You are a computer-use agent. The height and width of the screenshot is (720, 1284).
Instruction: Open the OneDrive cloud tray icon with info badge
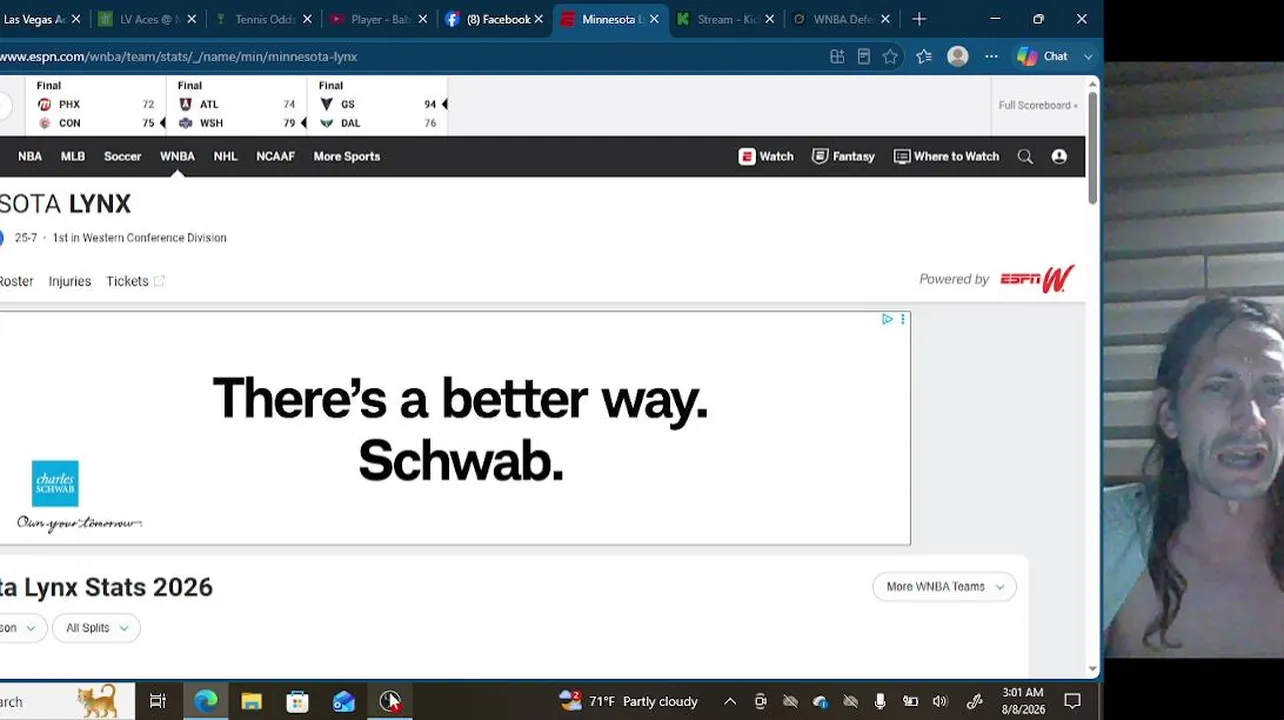tap(820, 701)
